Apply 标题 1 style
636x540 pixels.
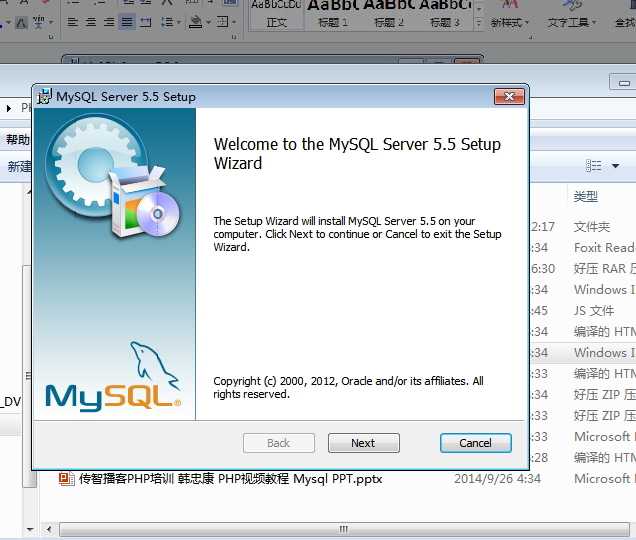click(x=333, y=14)
